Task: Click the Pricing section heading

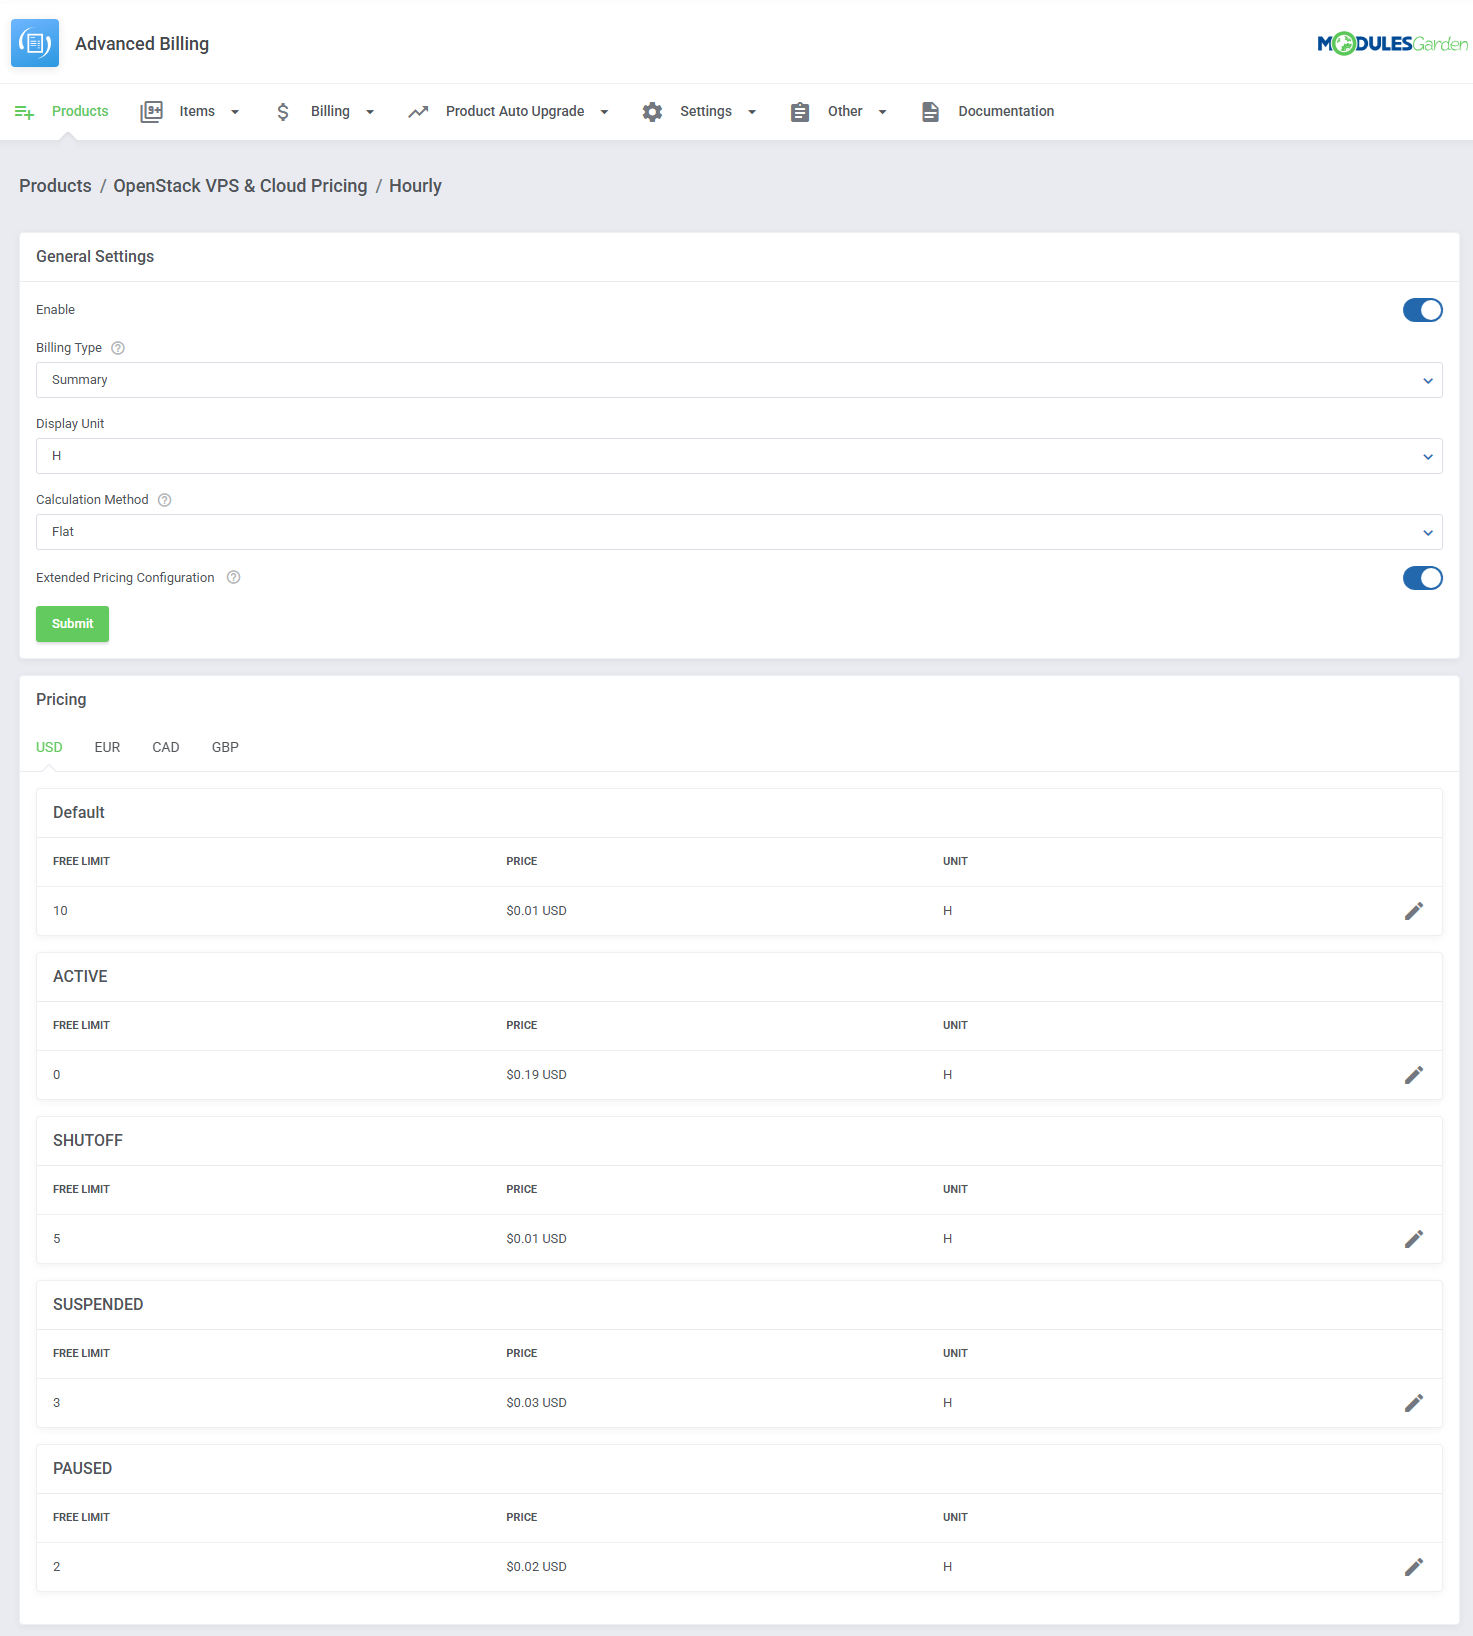Action: pyautogui.click(x=61, y=700)
